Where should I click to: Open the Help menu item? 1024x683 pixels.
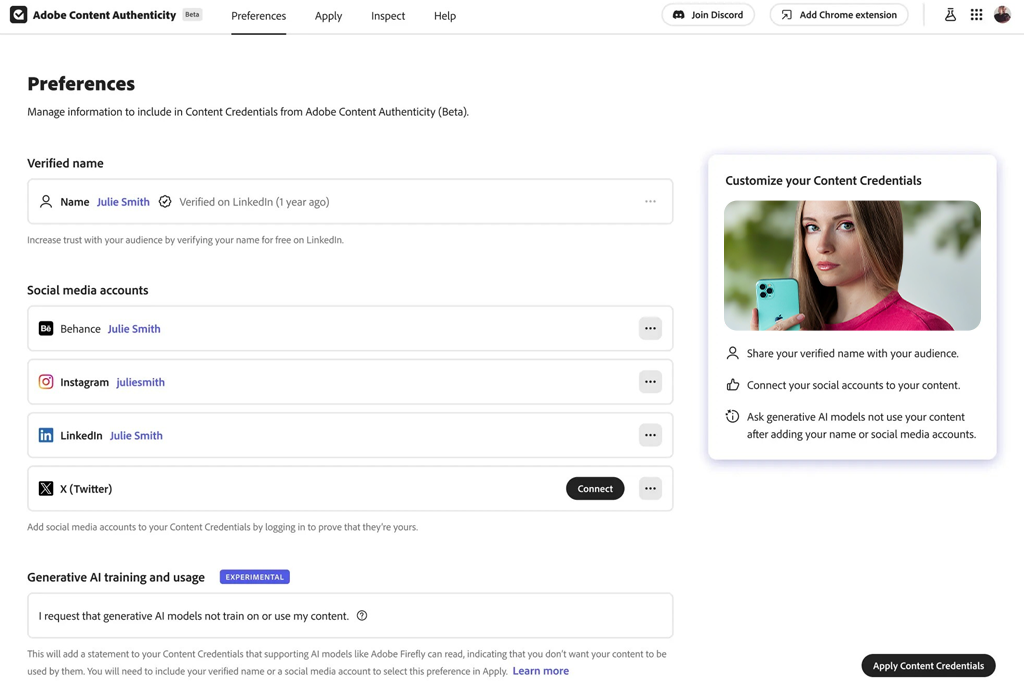(445, 16)
